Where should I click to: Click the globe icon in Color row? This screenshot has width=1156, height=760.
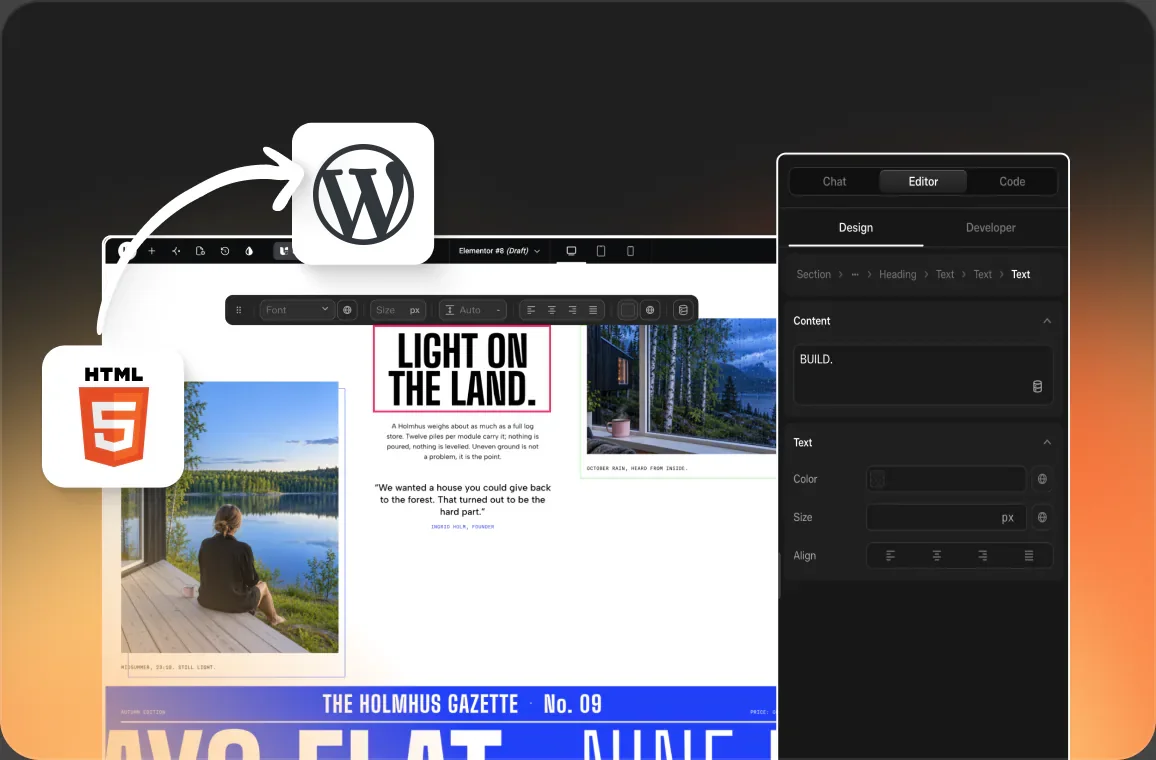tap(1042, 479)
